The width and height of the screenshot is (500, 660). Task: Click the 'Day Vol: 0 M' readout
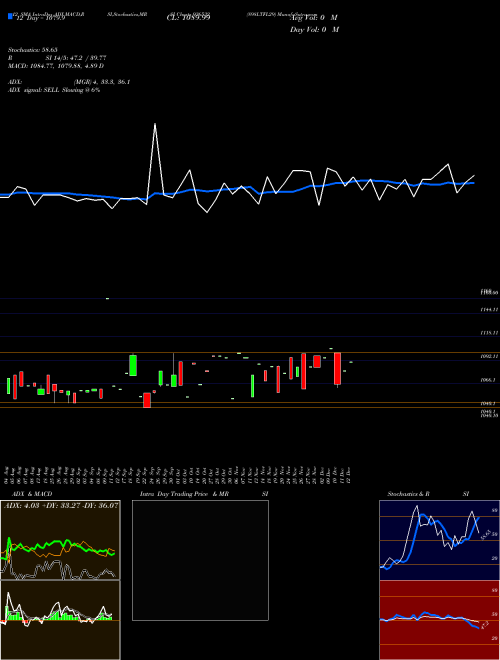[x=314, y=30]
